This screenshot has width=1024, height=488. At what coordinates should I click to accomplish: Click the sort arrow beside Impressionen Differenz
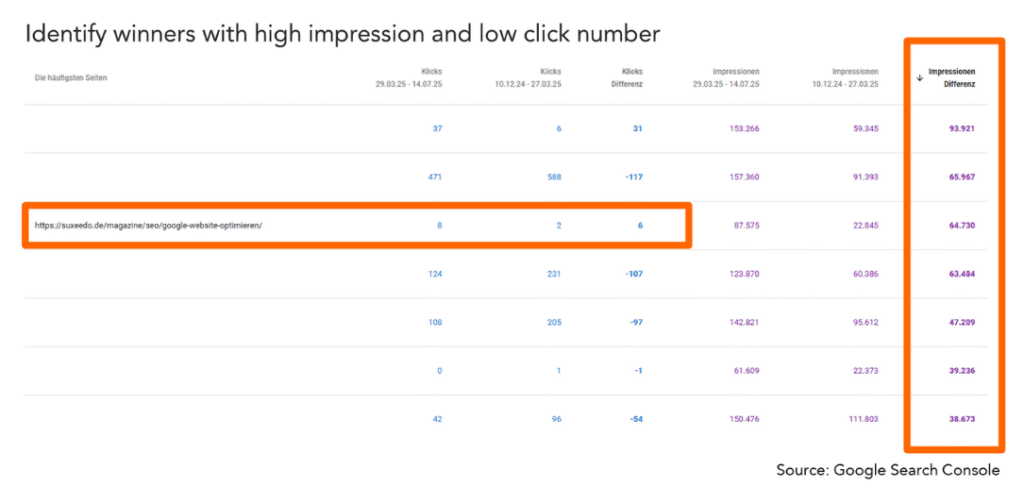(920, 78)
